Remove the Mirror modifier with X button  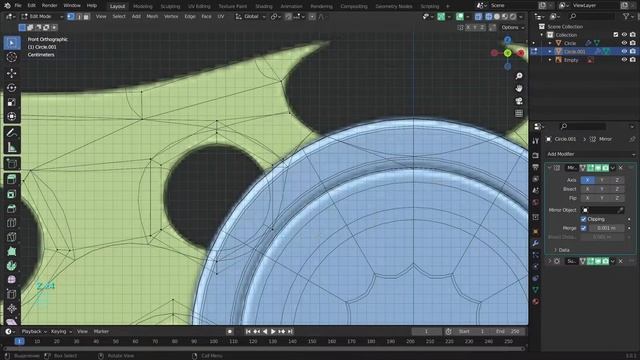coord(621,168)
